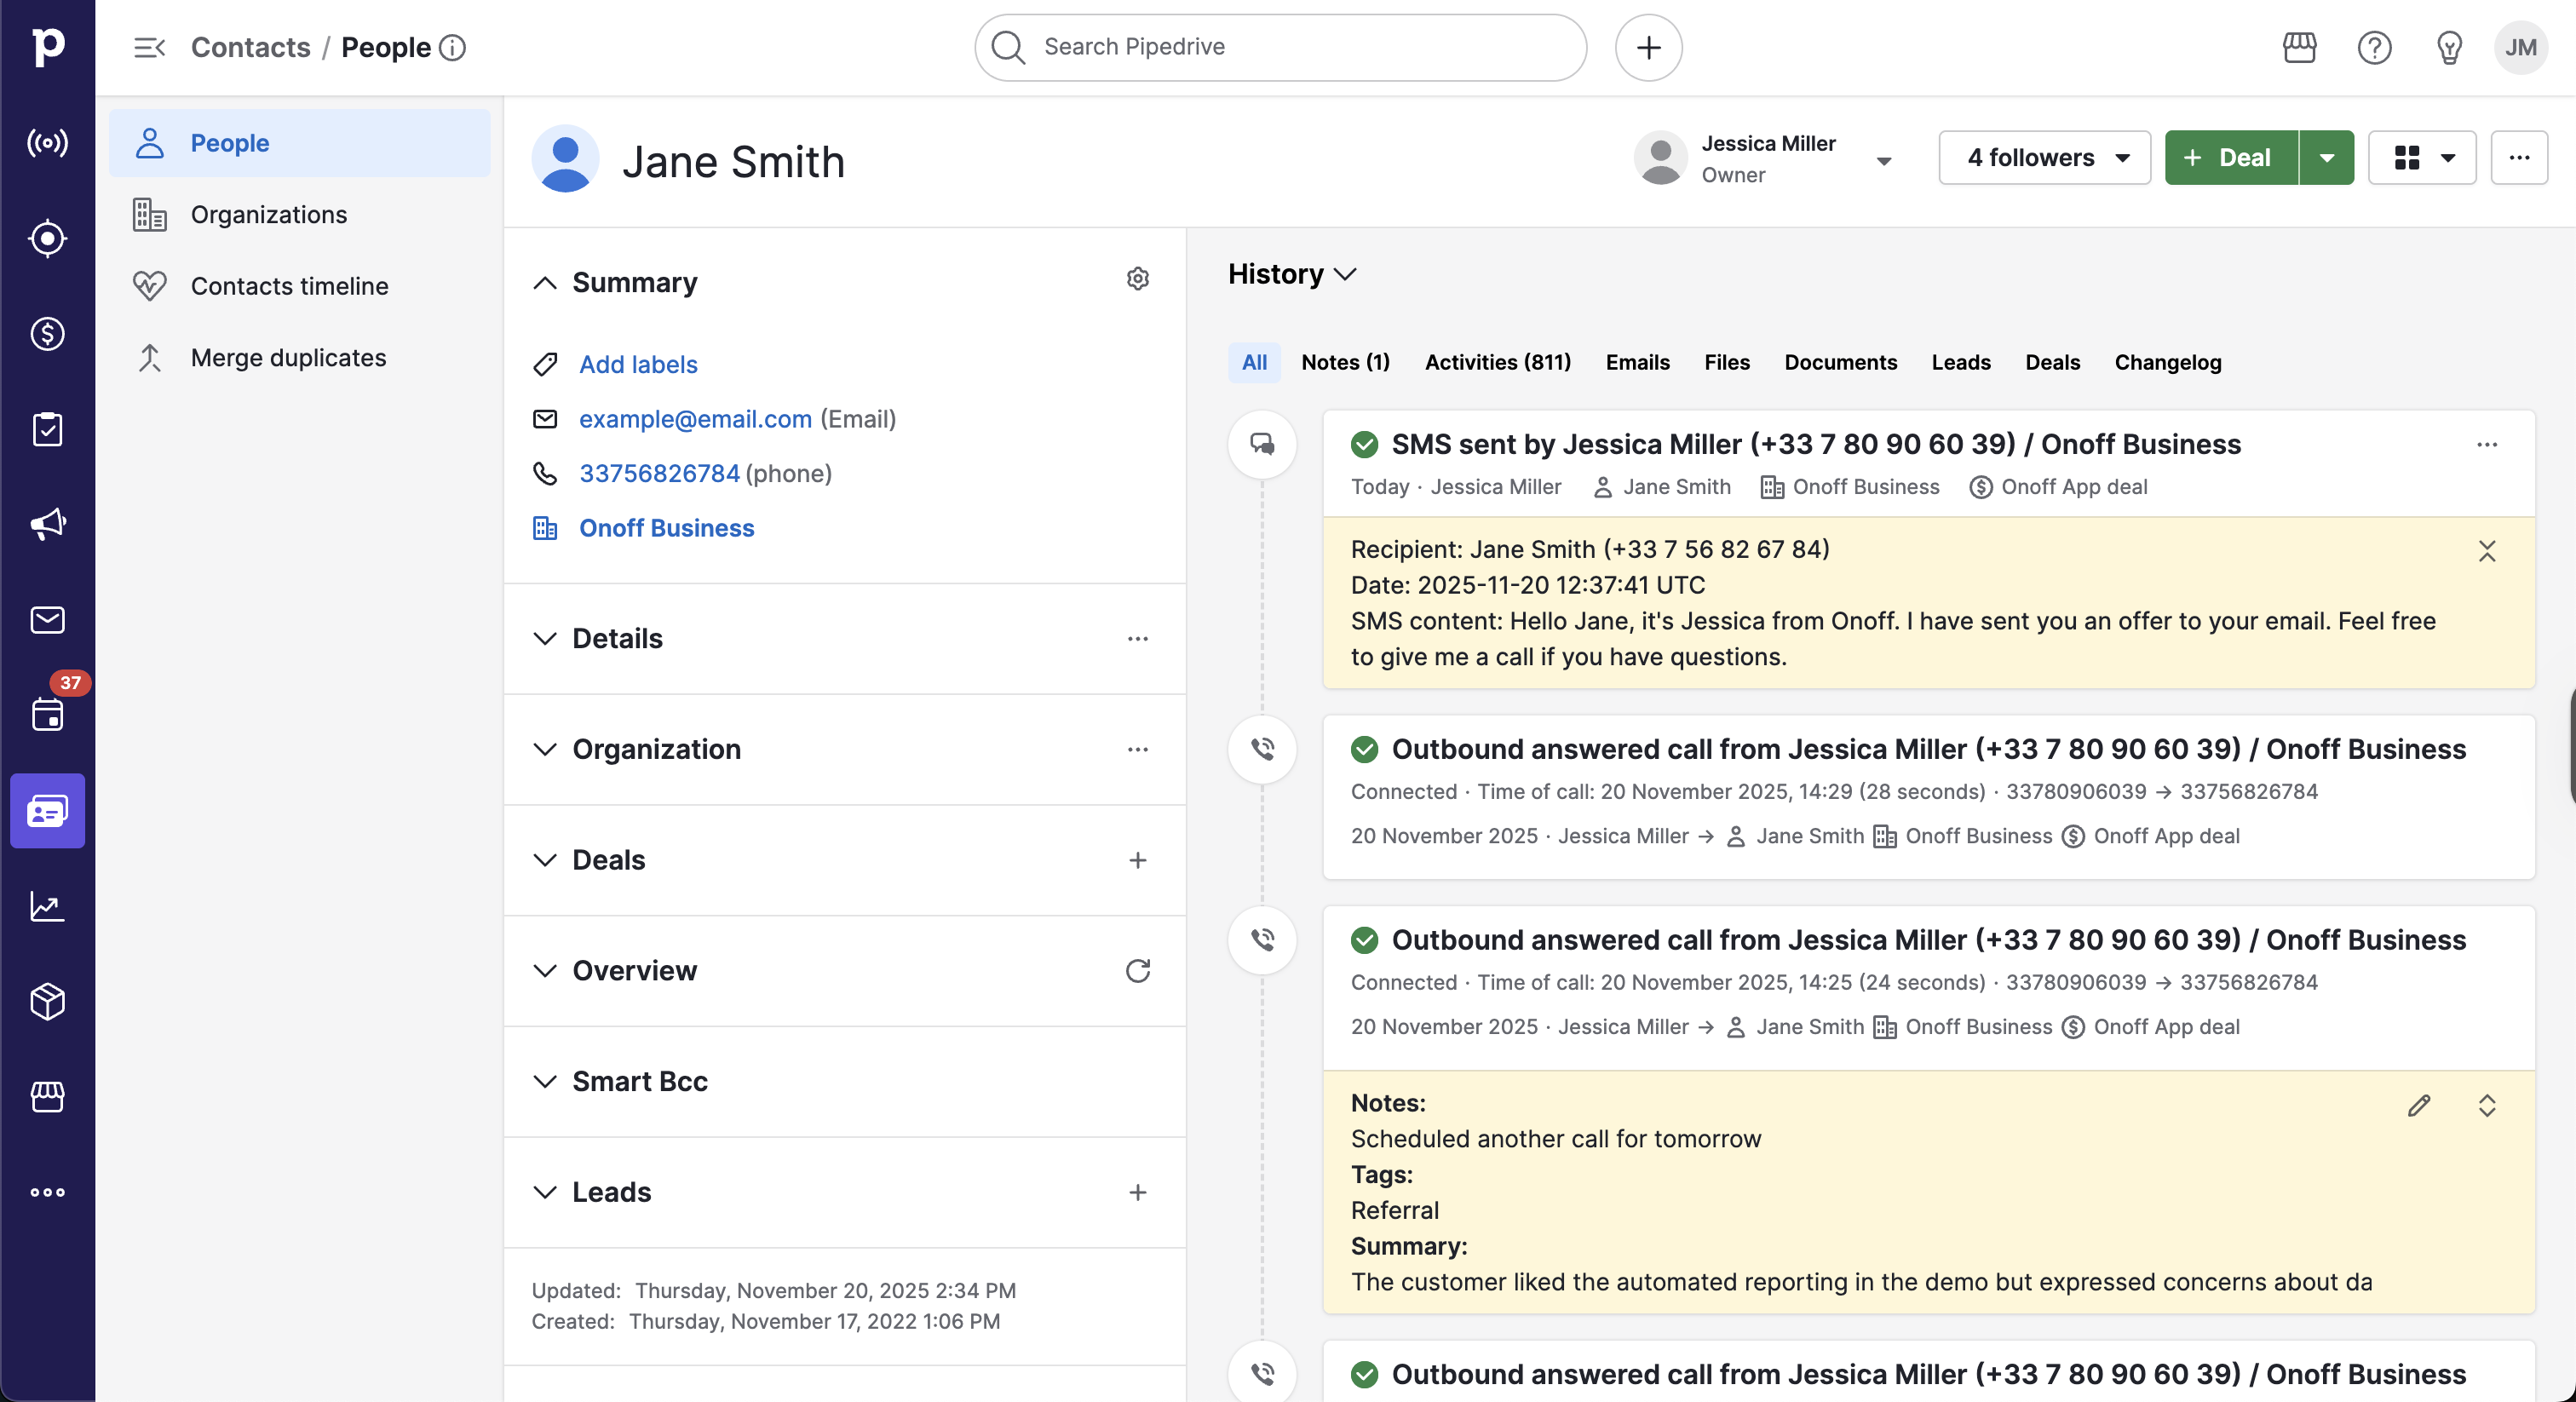Toggle done check on 14:25 call
Image resolution: width=2576 pixels, height=1402 pixels.
pos(1364,940)
